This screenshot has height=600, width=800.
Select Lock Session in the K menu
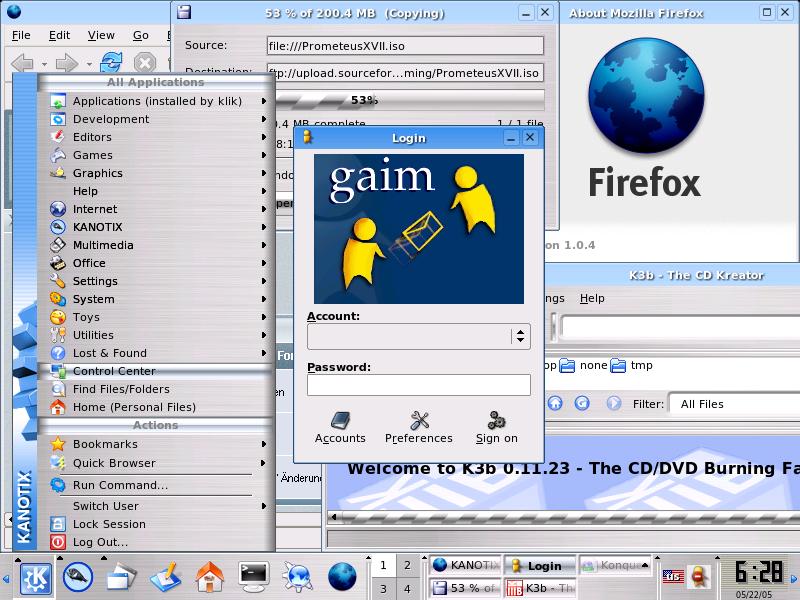coord(156,524)
